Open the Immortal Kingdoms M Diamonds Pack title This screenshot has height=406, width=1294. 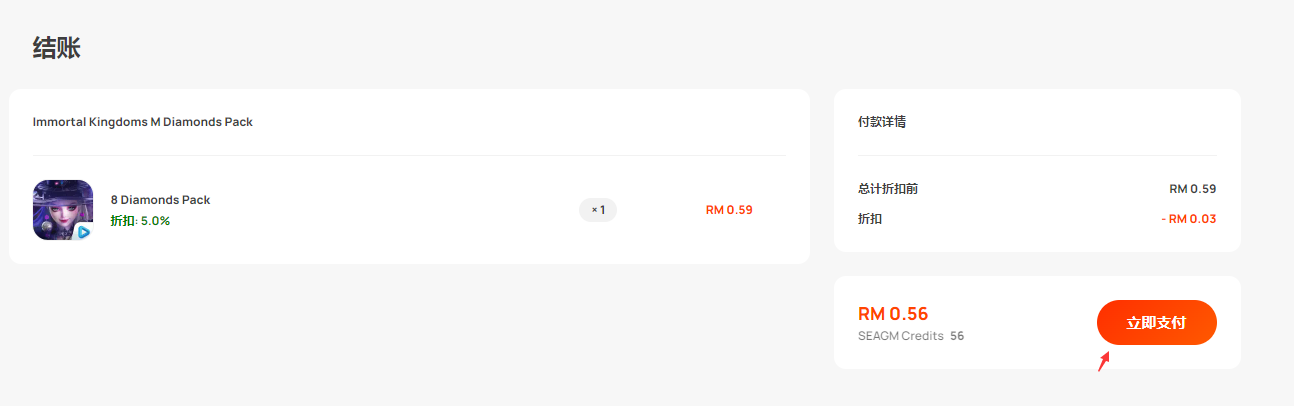143,122
